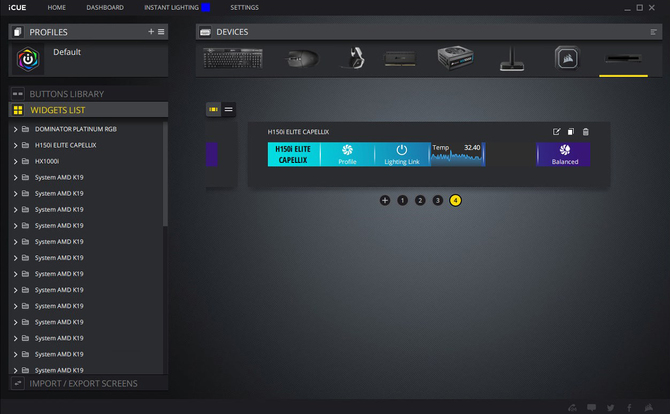Screen dimensions: 670x414
Task: Open the Profiles options menu icon
Action: point(161,32)
